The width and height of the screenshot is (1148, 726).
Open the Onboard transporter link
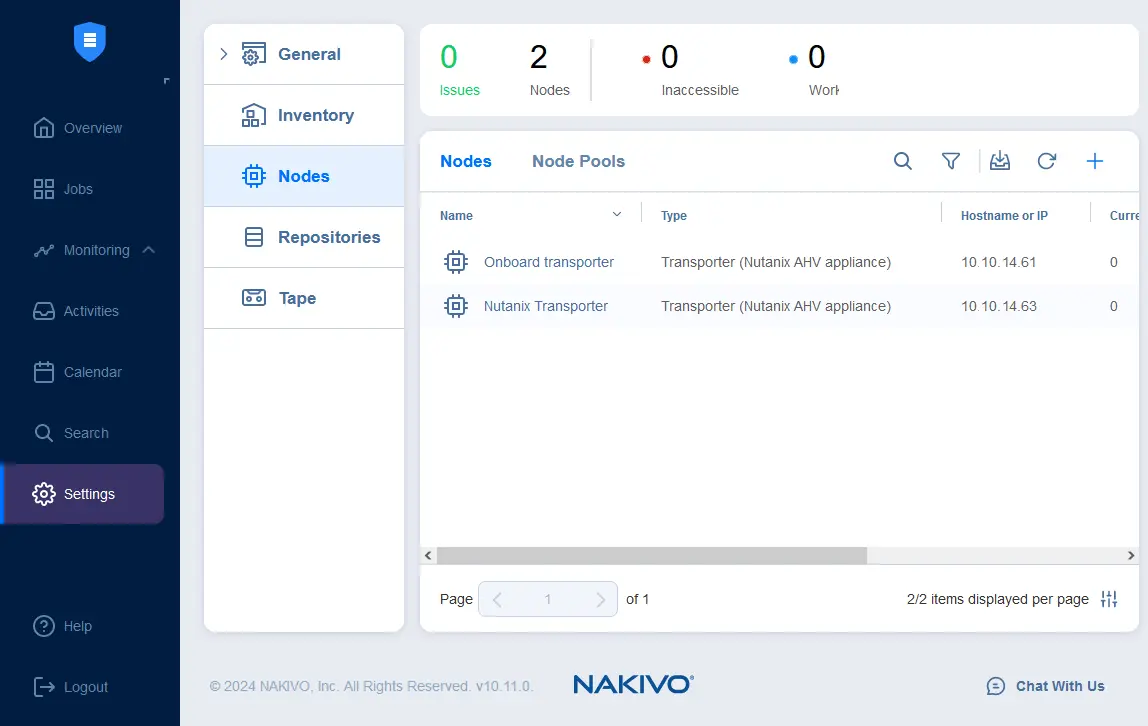(x=549, y=262)
